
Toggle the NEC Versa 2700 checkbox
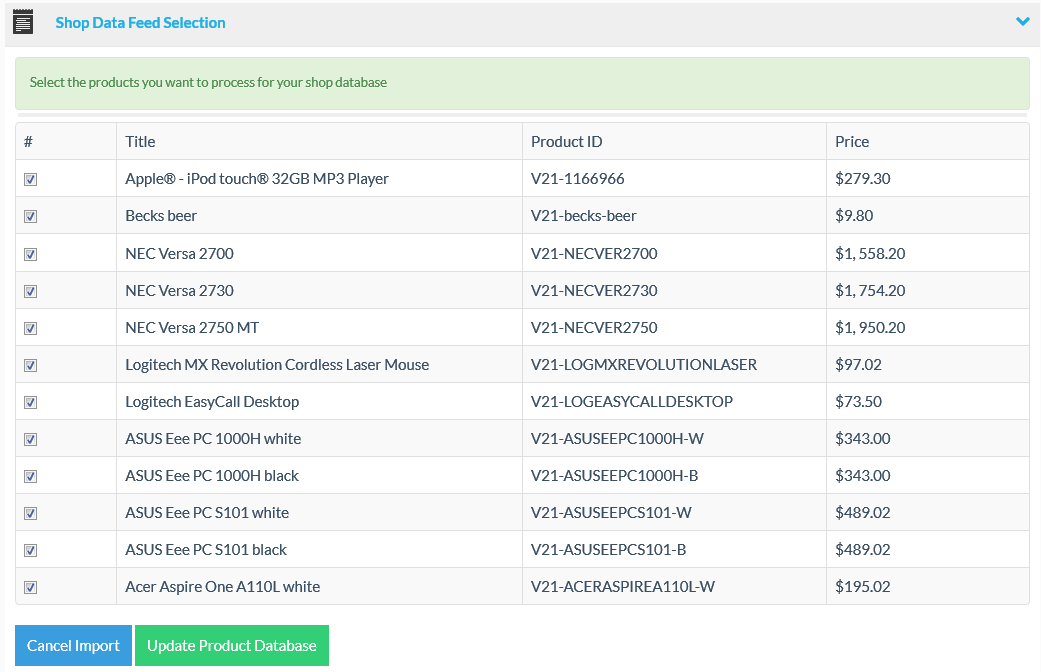(x=30, y=254)
